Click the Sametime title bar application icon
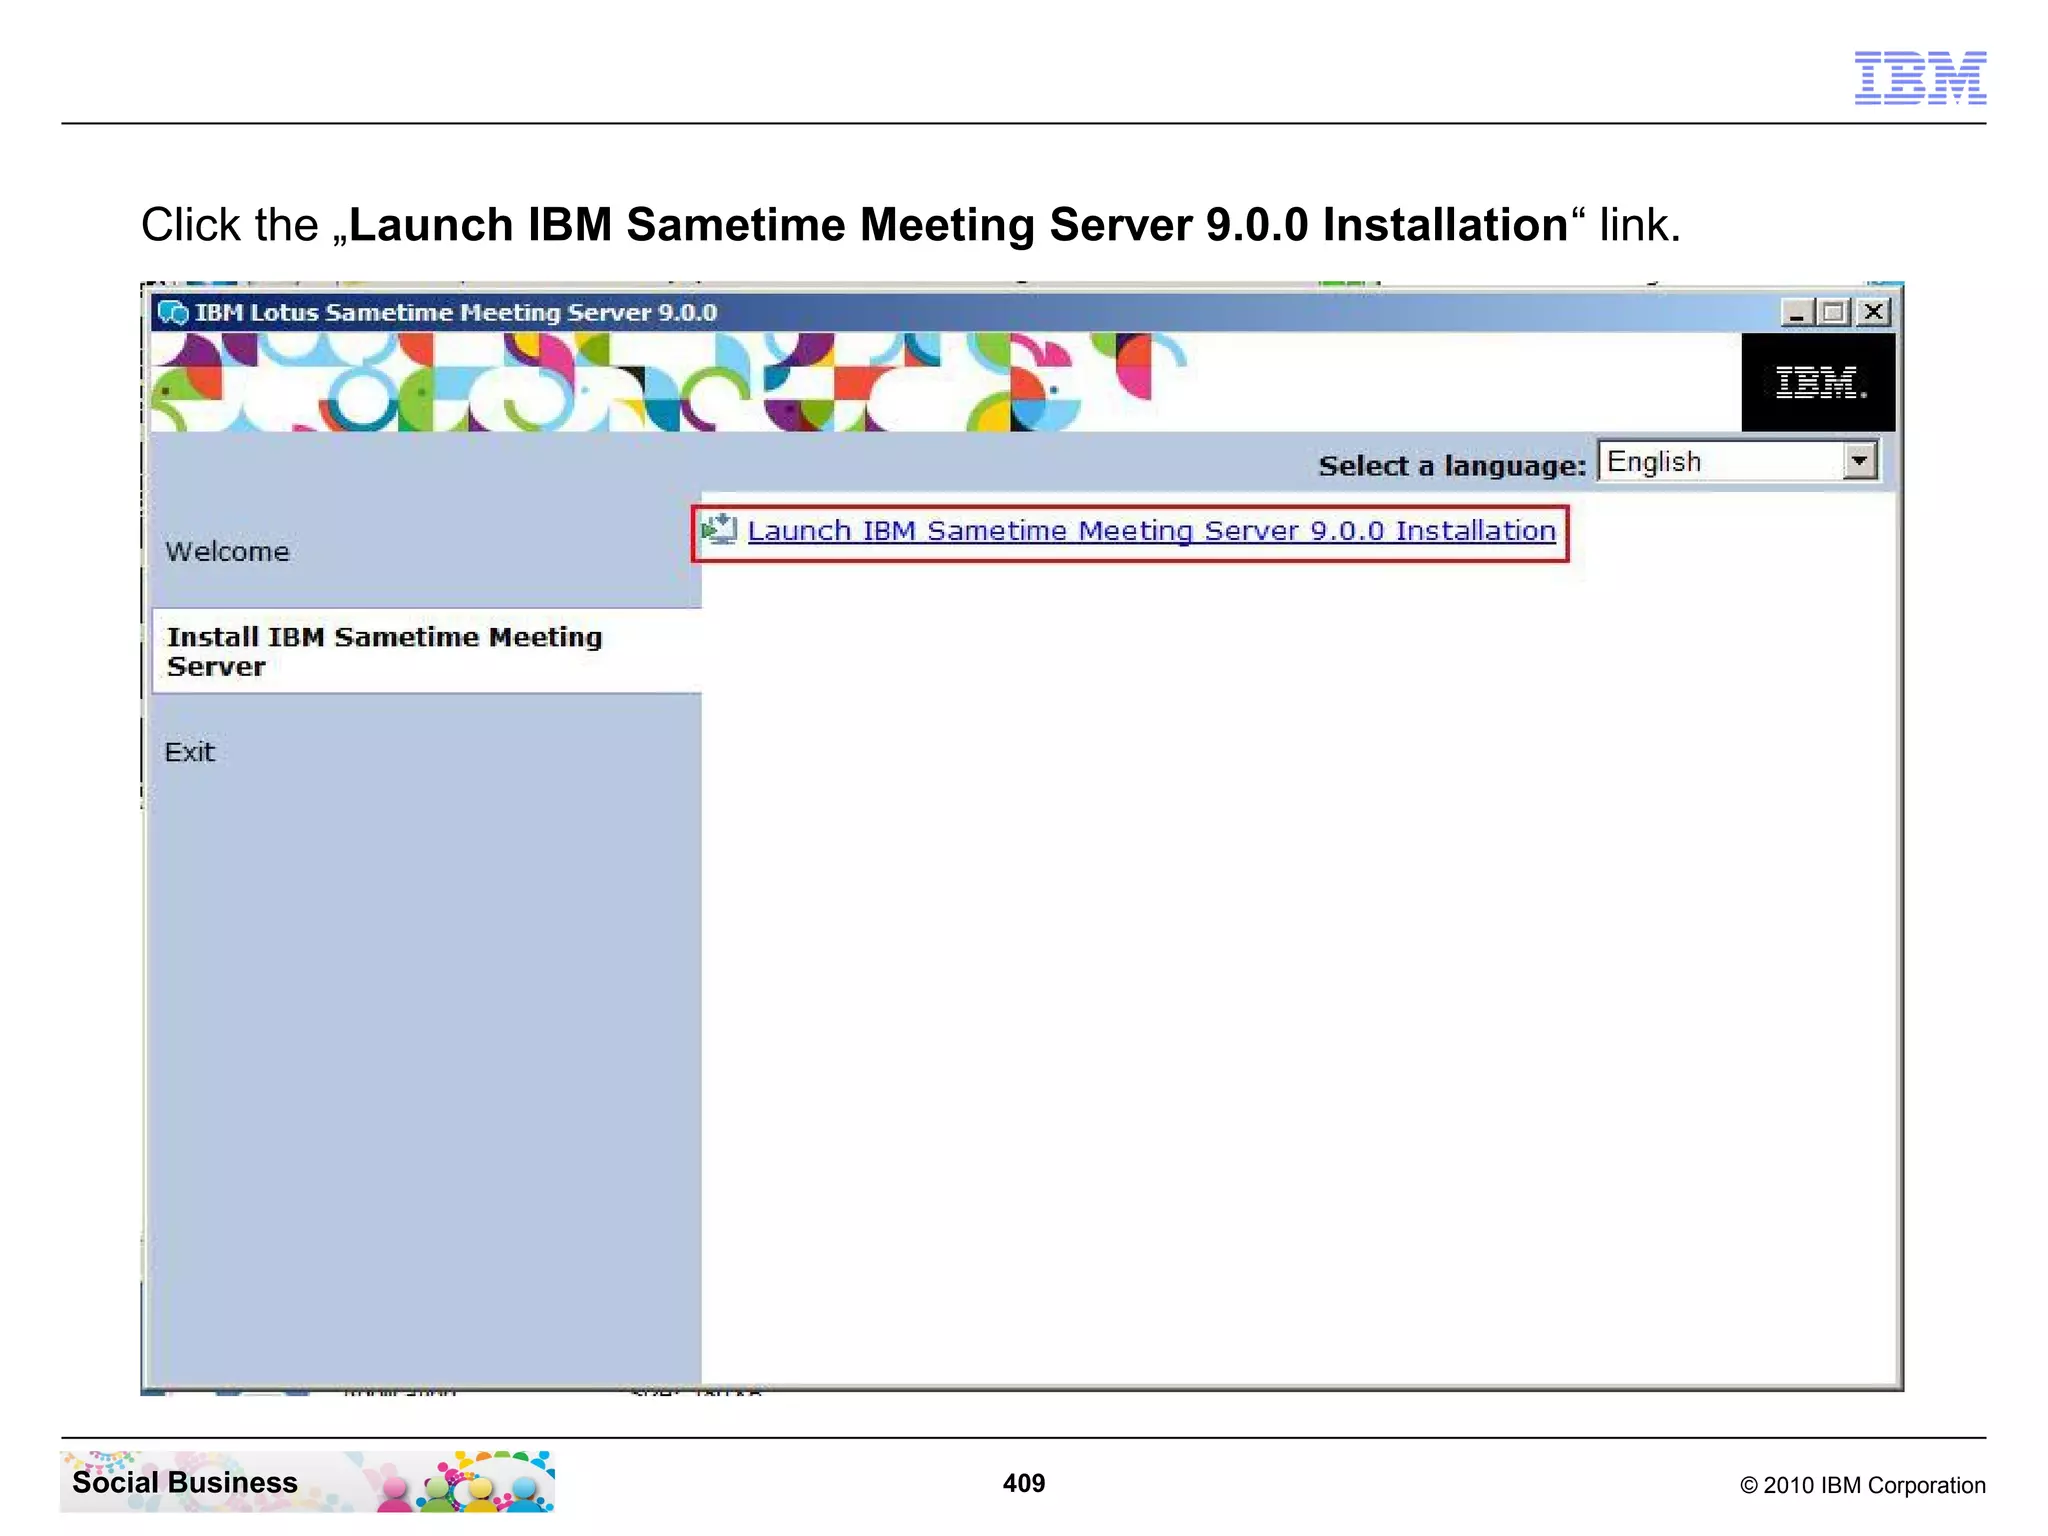Image resolution: width=2048 pixels, height=1536 pixels. point(173,313)
